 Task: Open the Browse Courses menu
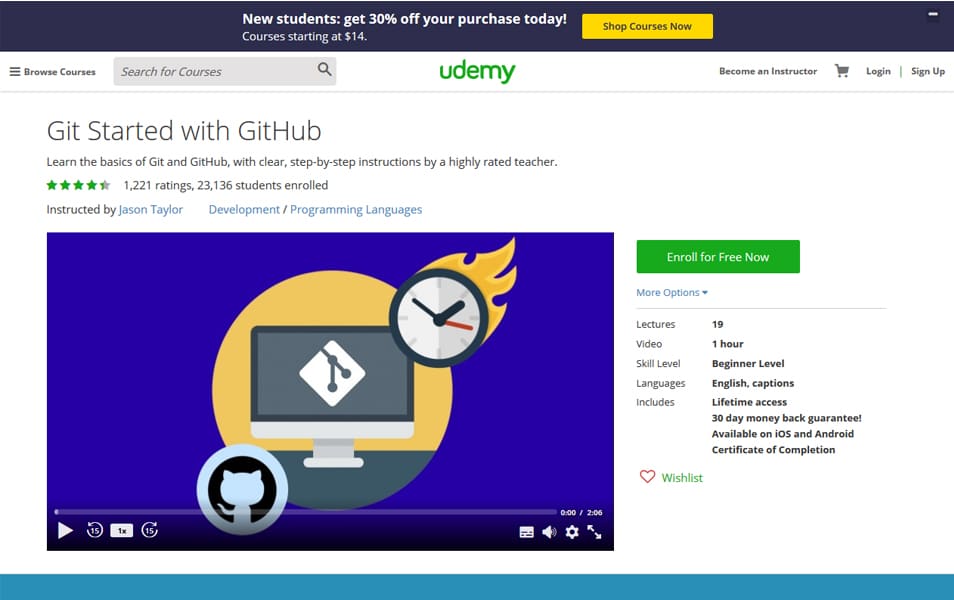coord(53,71)
